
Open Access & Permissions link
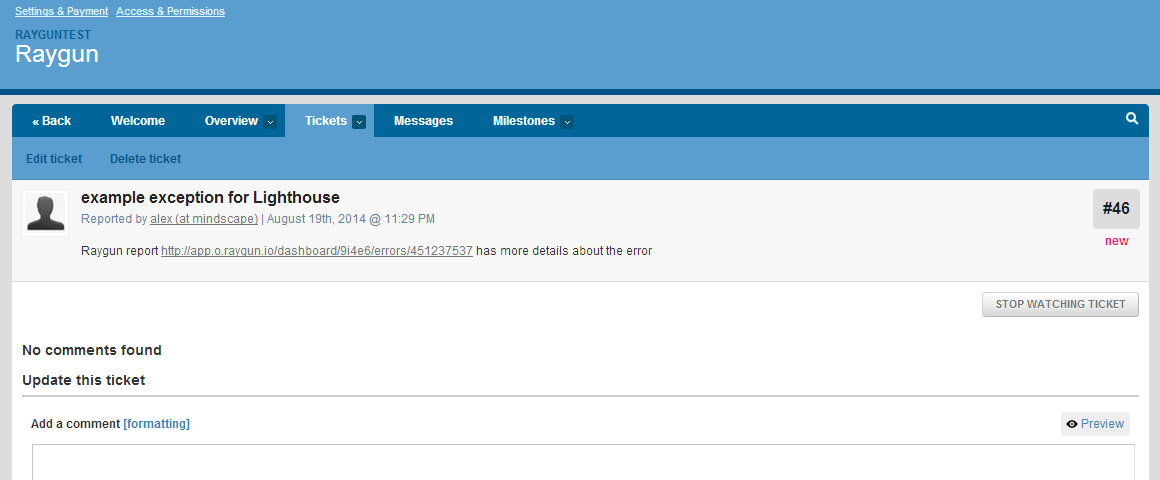pos(171,11)
